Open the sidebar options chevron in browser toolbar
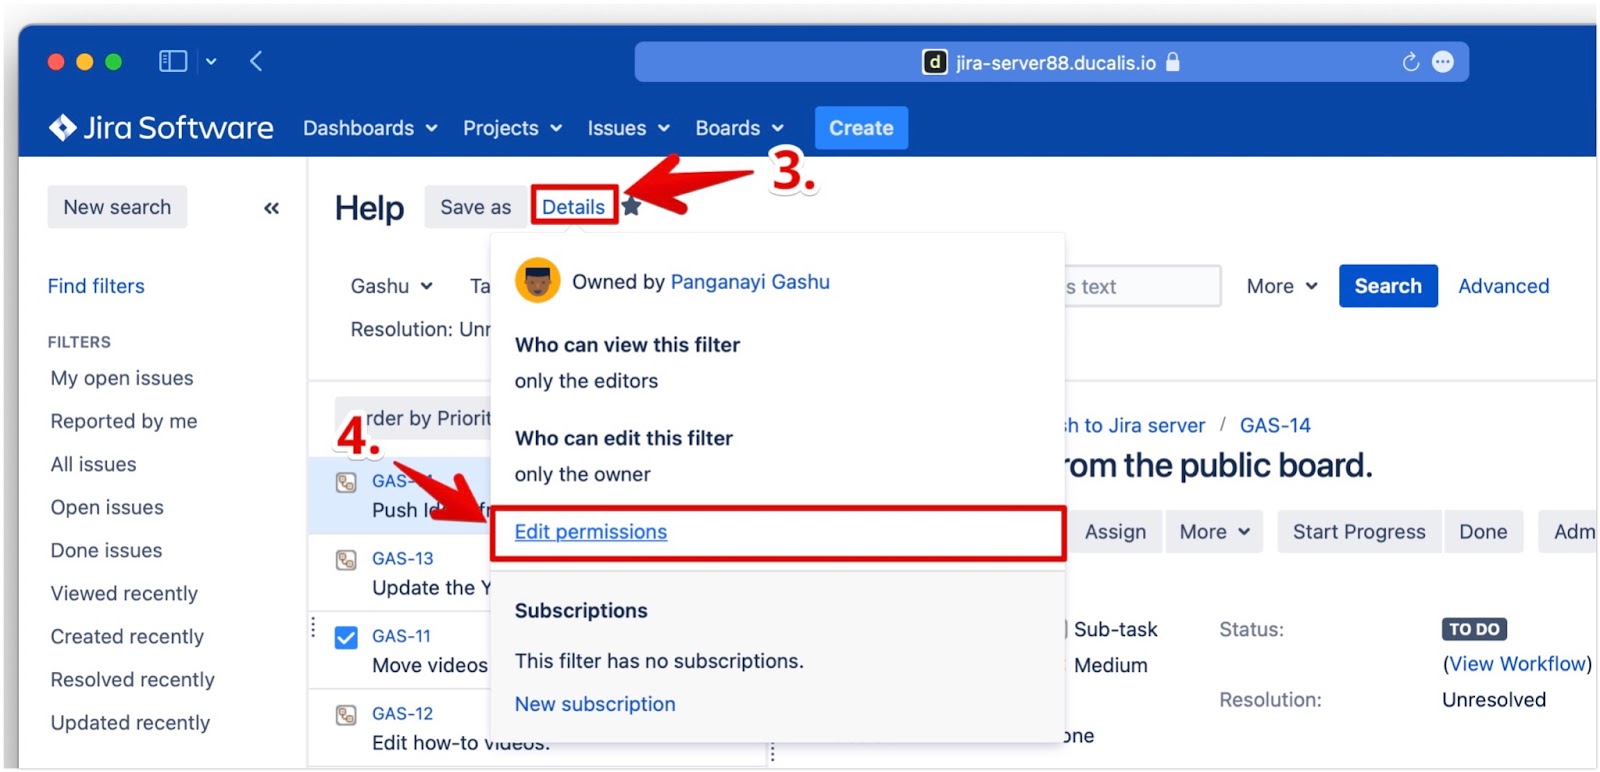The height and width of the screenshot is (772, 1600). tap(211, 62)
